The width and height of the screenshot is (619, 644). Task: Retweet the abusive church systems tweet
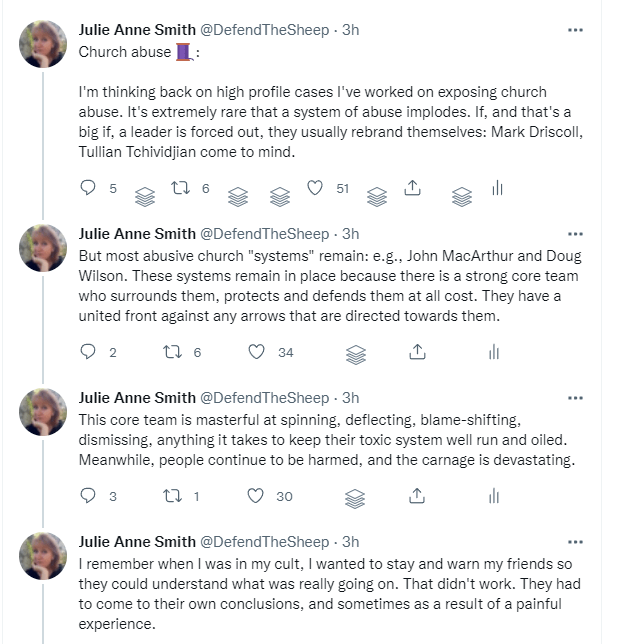172,352
